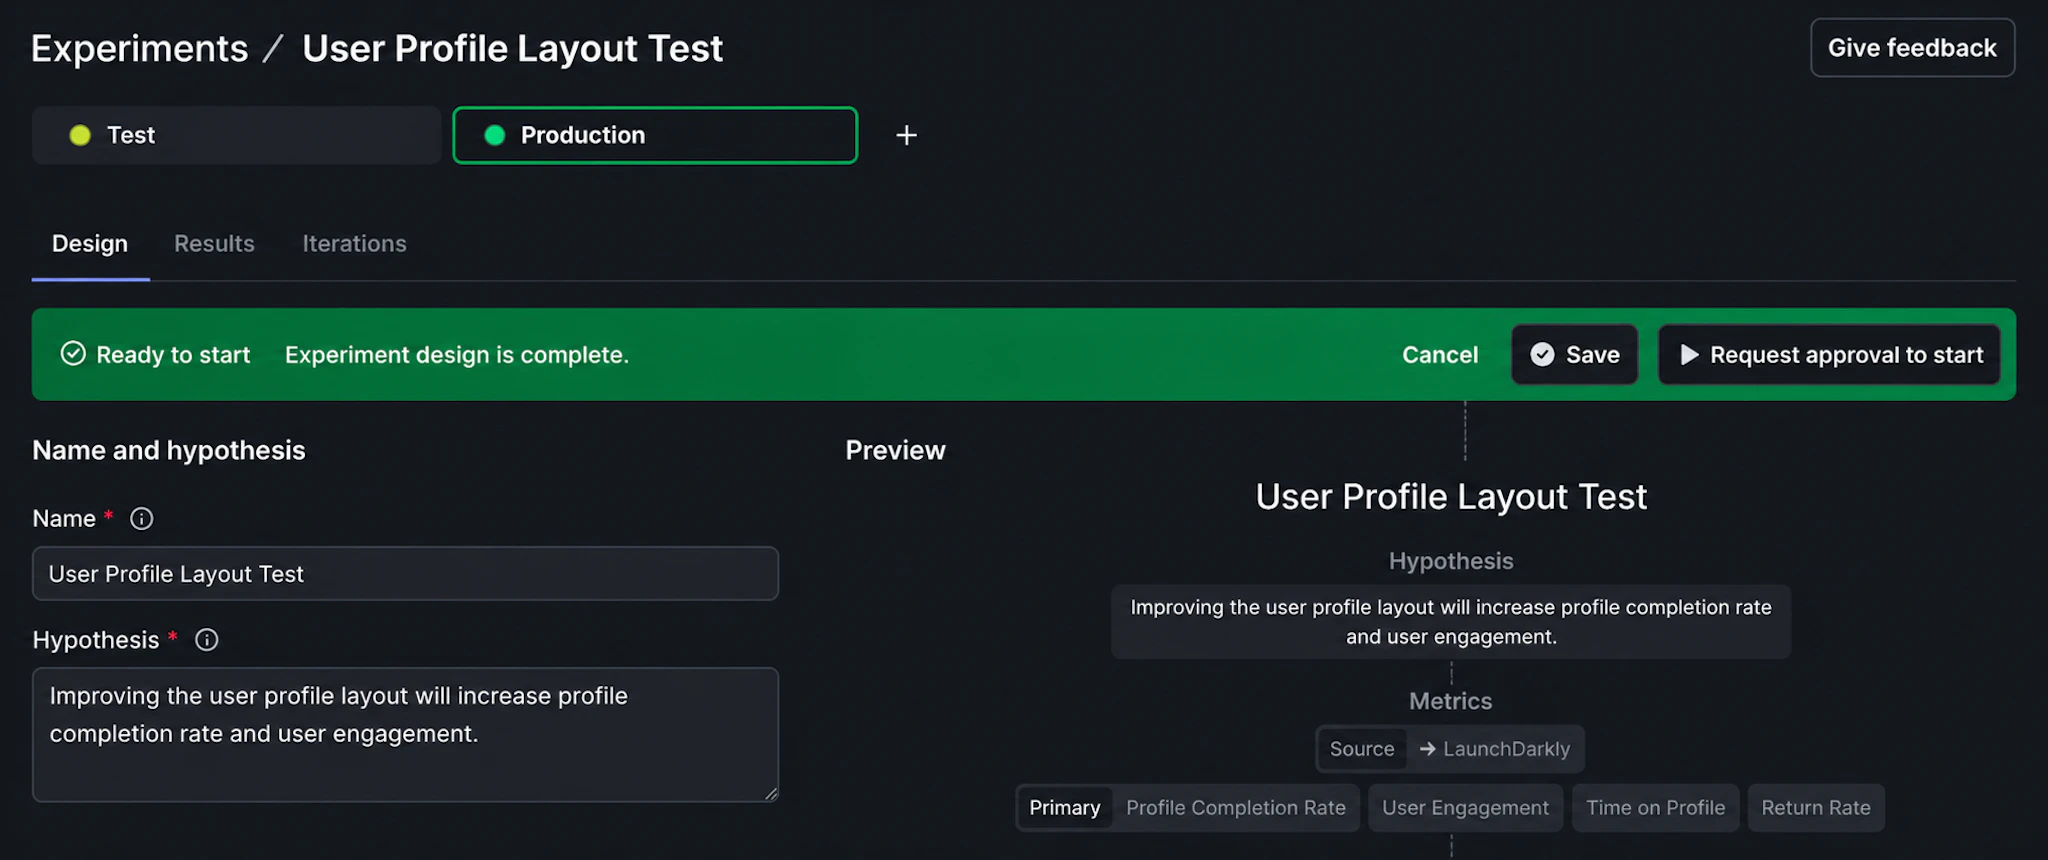
Task: Click the hypothesis text in Preview
Action: [x=1451, y=622]
